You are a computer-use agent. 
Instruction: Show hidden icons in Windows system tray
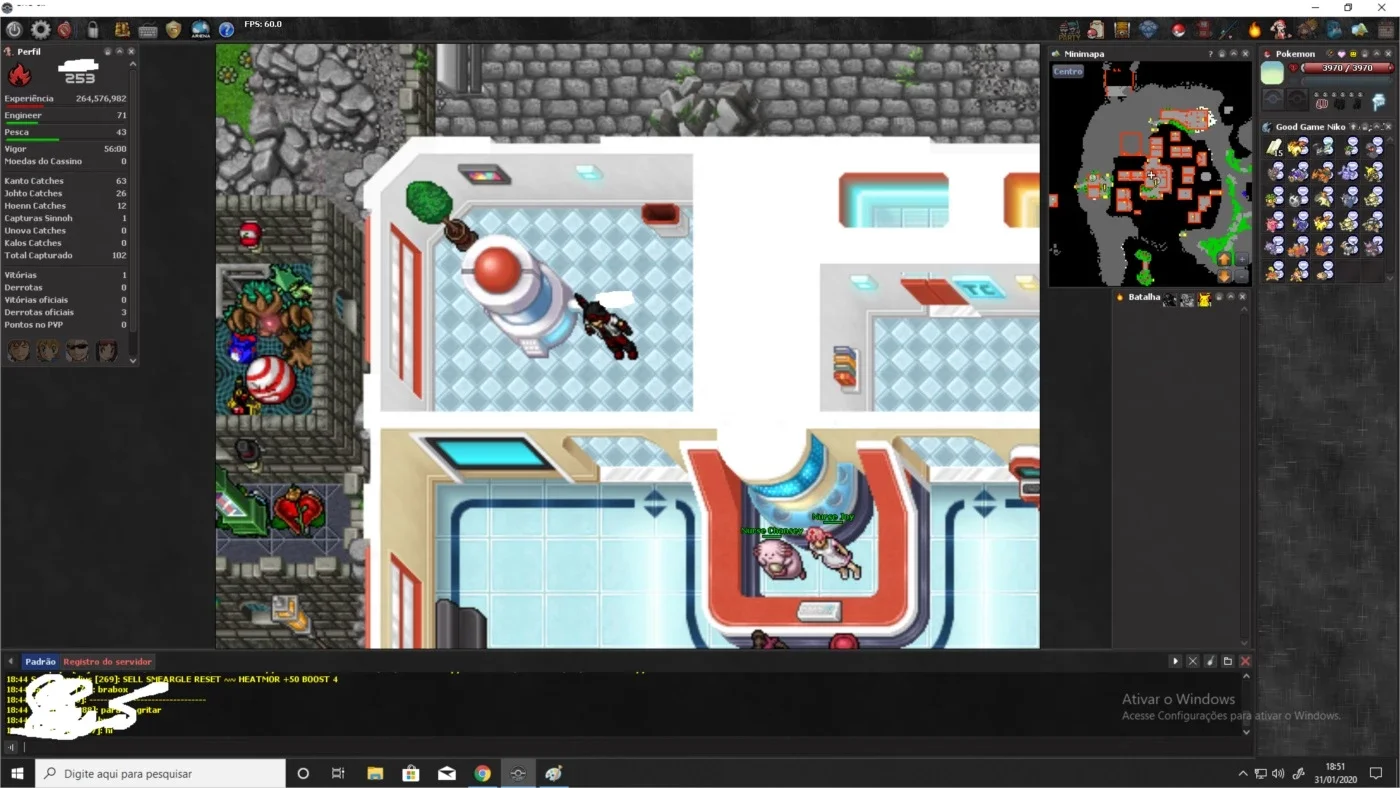pyautogui.click(x=1243, y=773)
